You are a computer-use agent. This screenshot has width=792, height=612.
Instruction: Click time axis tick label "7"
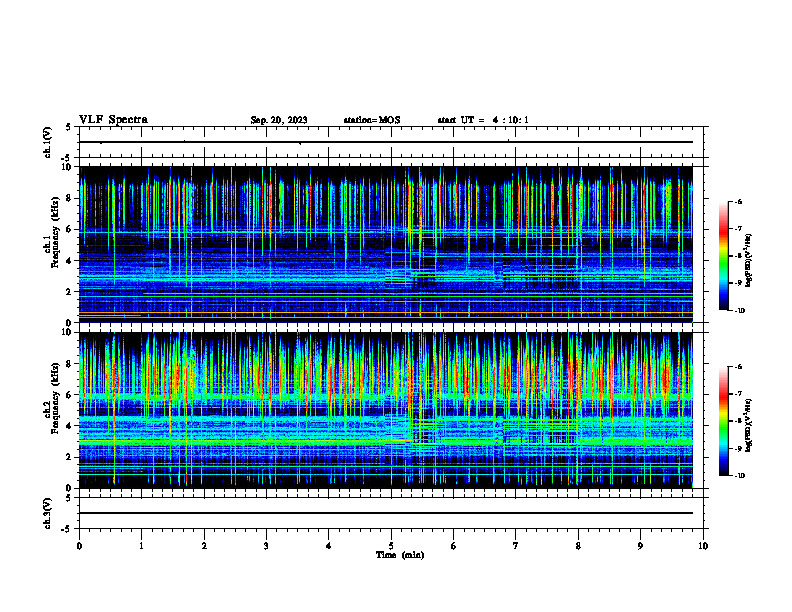[x=516, y=546]
